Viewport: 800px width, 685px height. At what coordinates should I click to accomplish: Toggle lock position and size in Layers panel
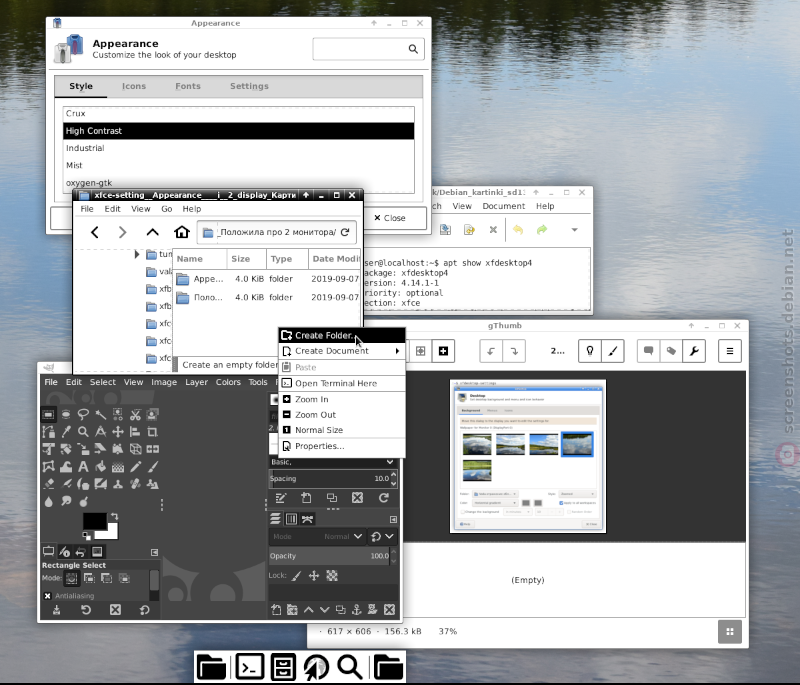pos(314,576)
